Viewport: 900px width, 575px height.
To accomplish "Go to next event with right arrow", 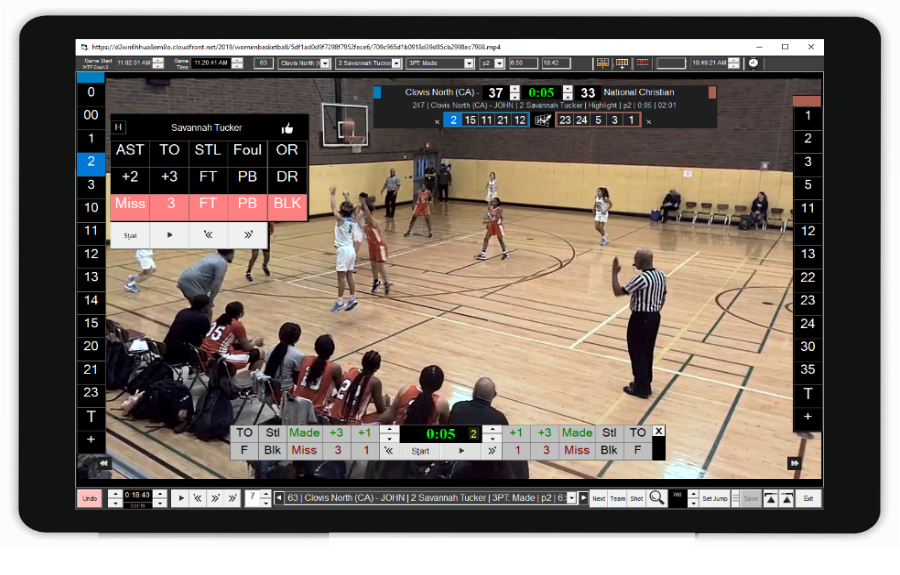I will (583, 498).
